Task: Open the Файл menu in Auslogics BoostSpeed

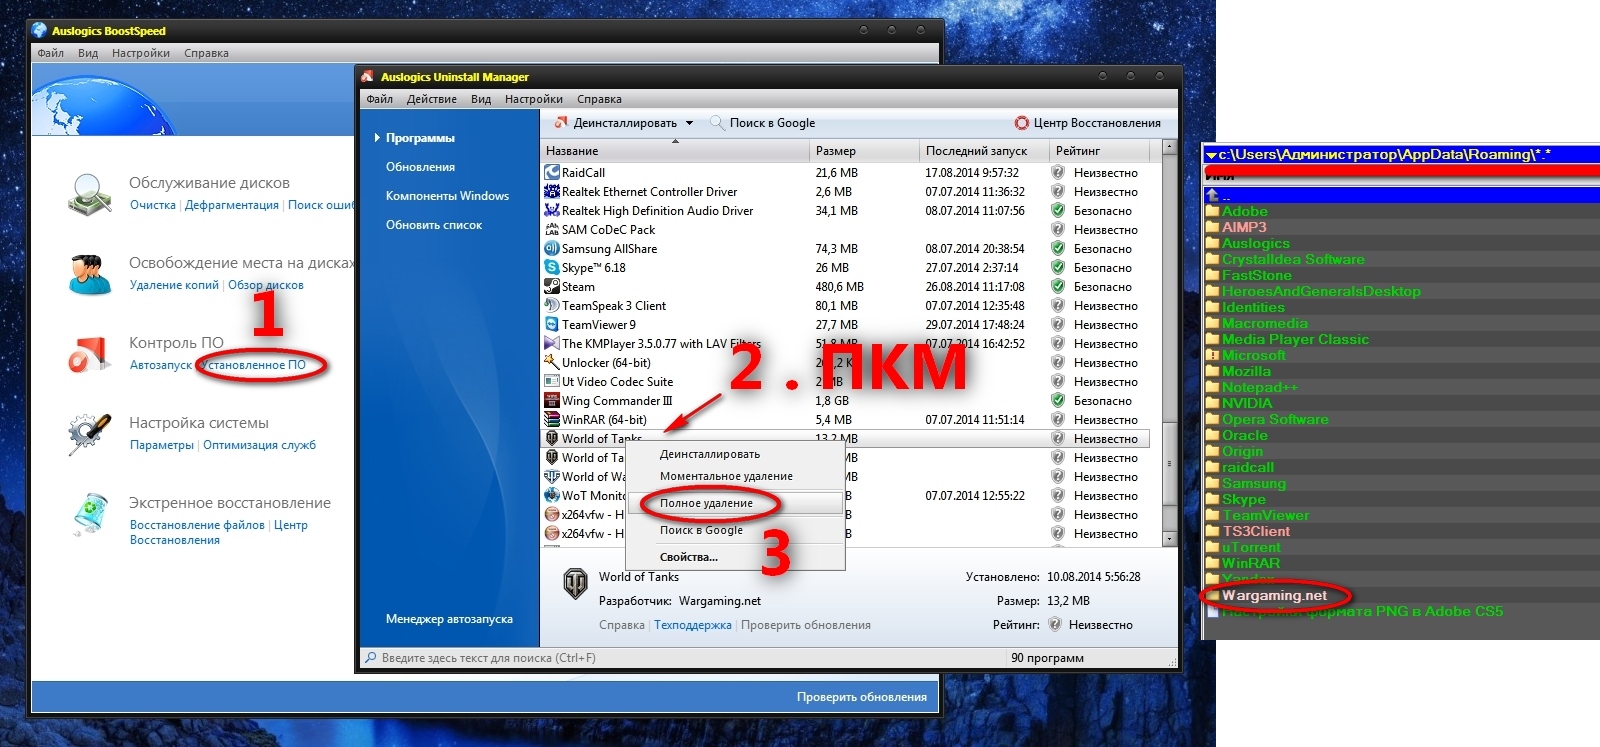Action: pyautogui.click(x=50, y=53)
